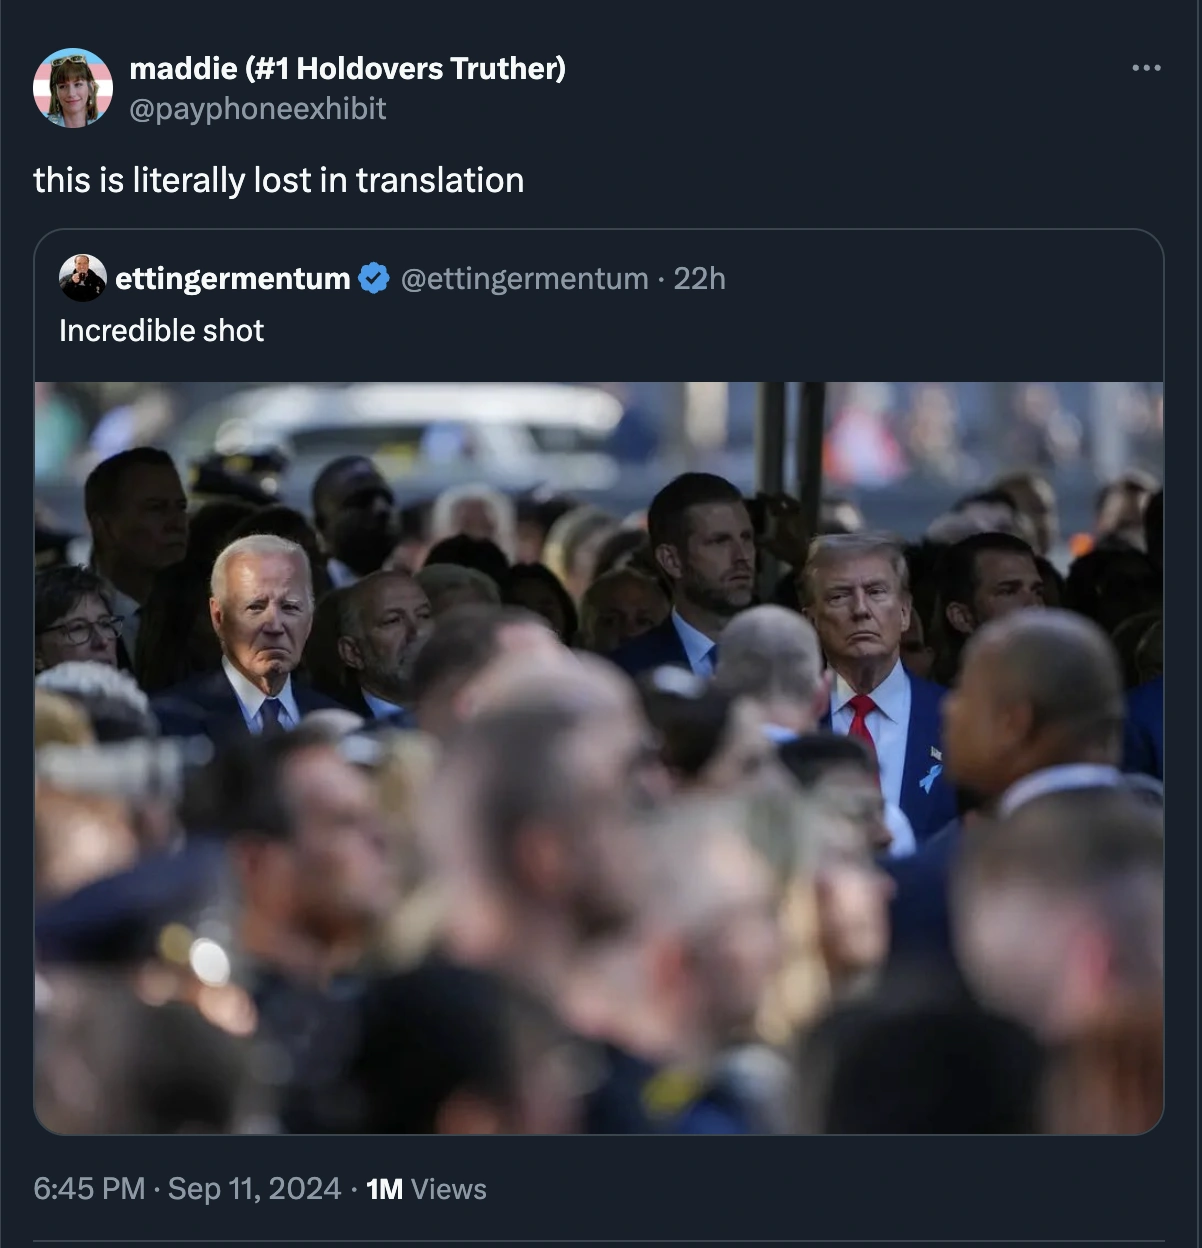1202x1248 pixels.
Task: Open the tweet's more options menu
Action: click(x=1146, y=68)
